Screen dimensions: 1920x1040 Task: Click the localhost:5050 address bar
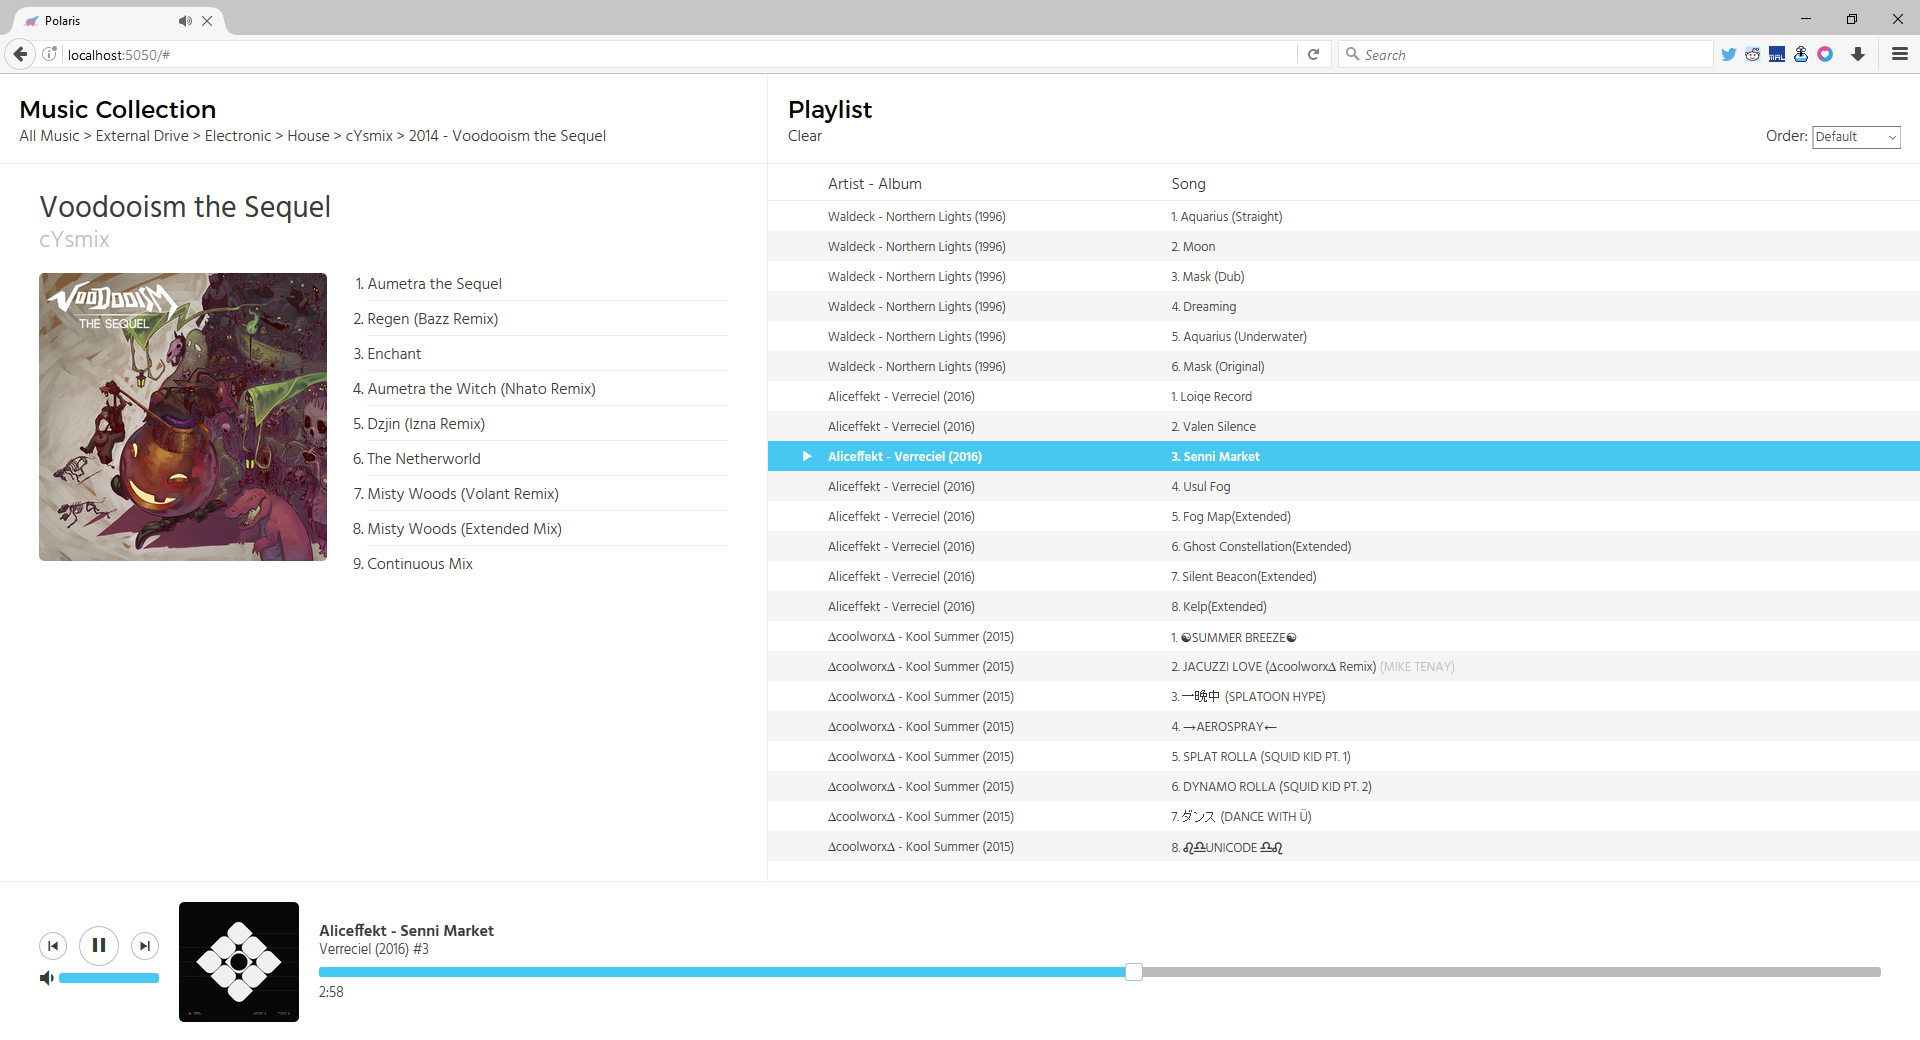tap(680, 54)
